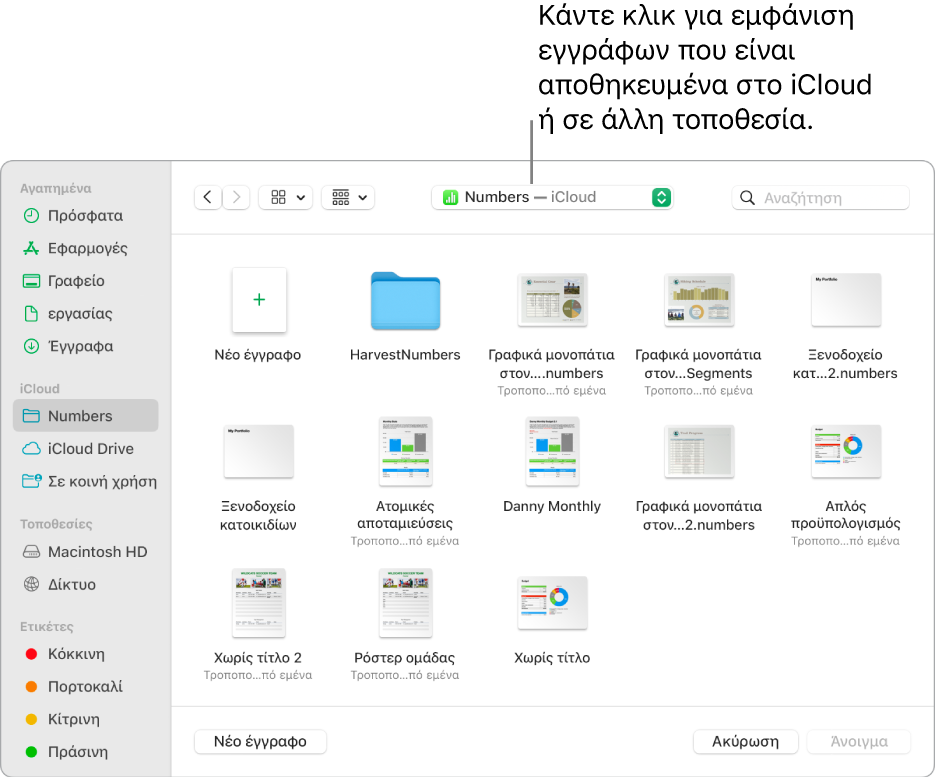Screen dimensions: 935x777
Task: Select the HarvestNumbers folder
Action: [405, 301]
